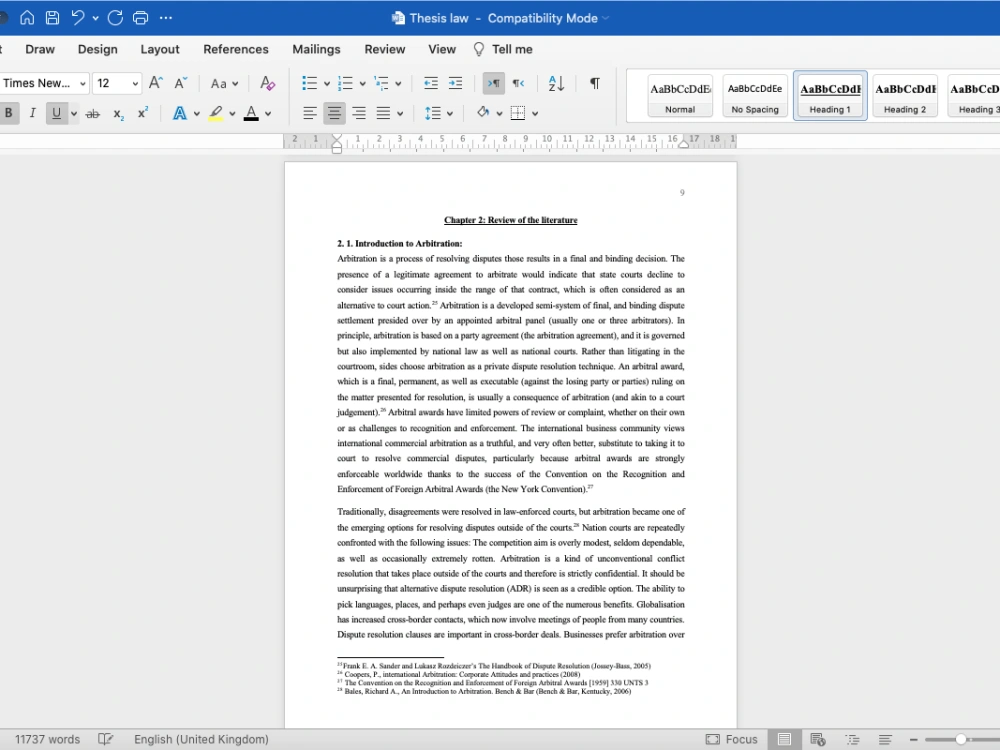
Task: Toggle Print Layout view button
Action: [784, 739]
